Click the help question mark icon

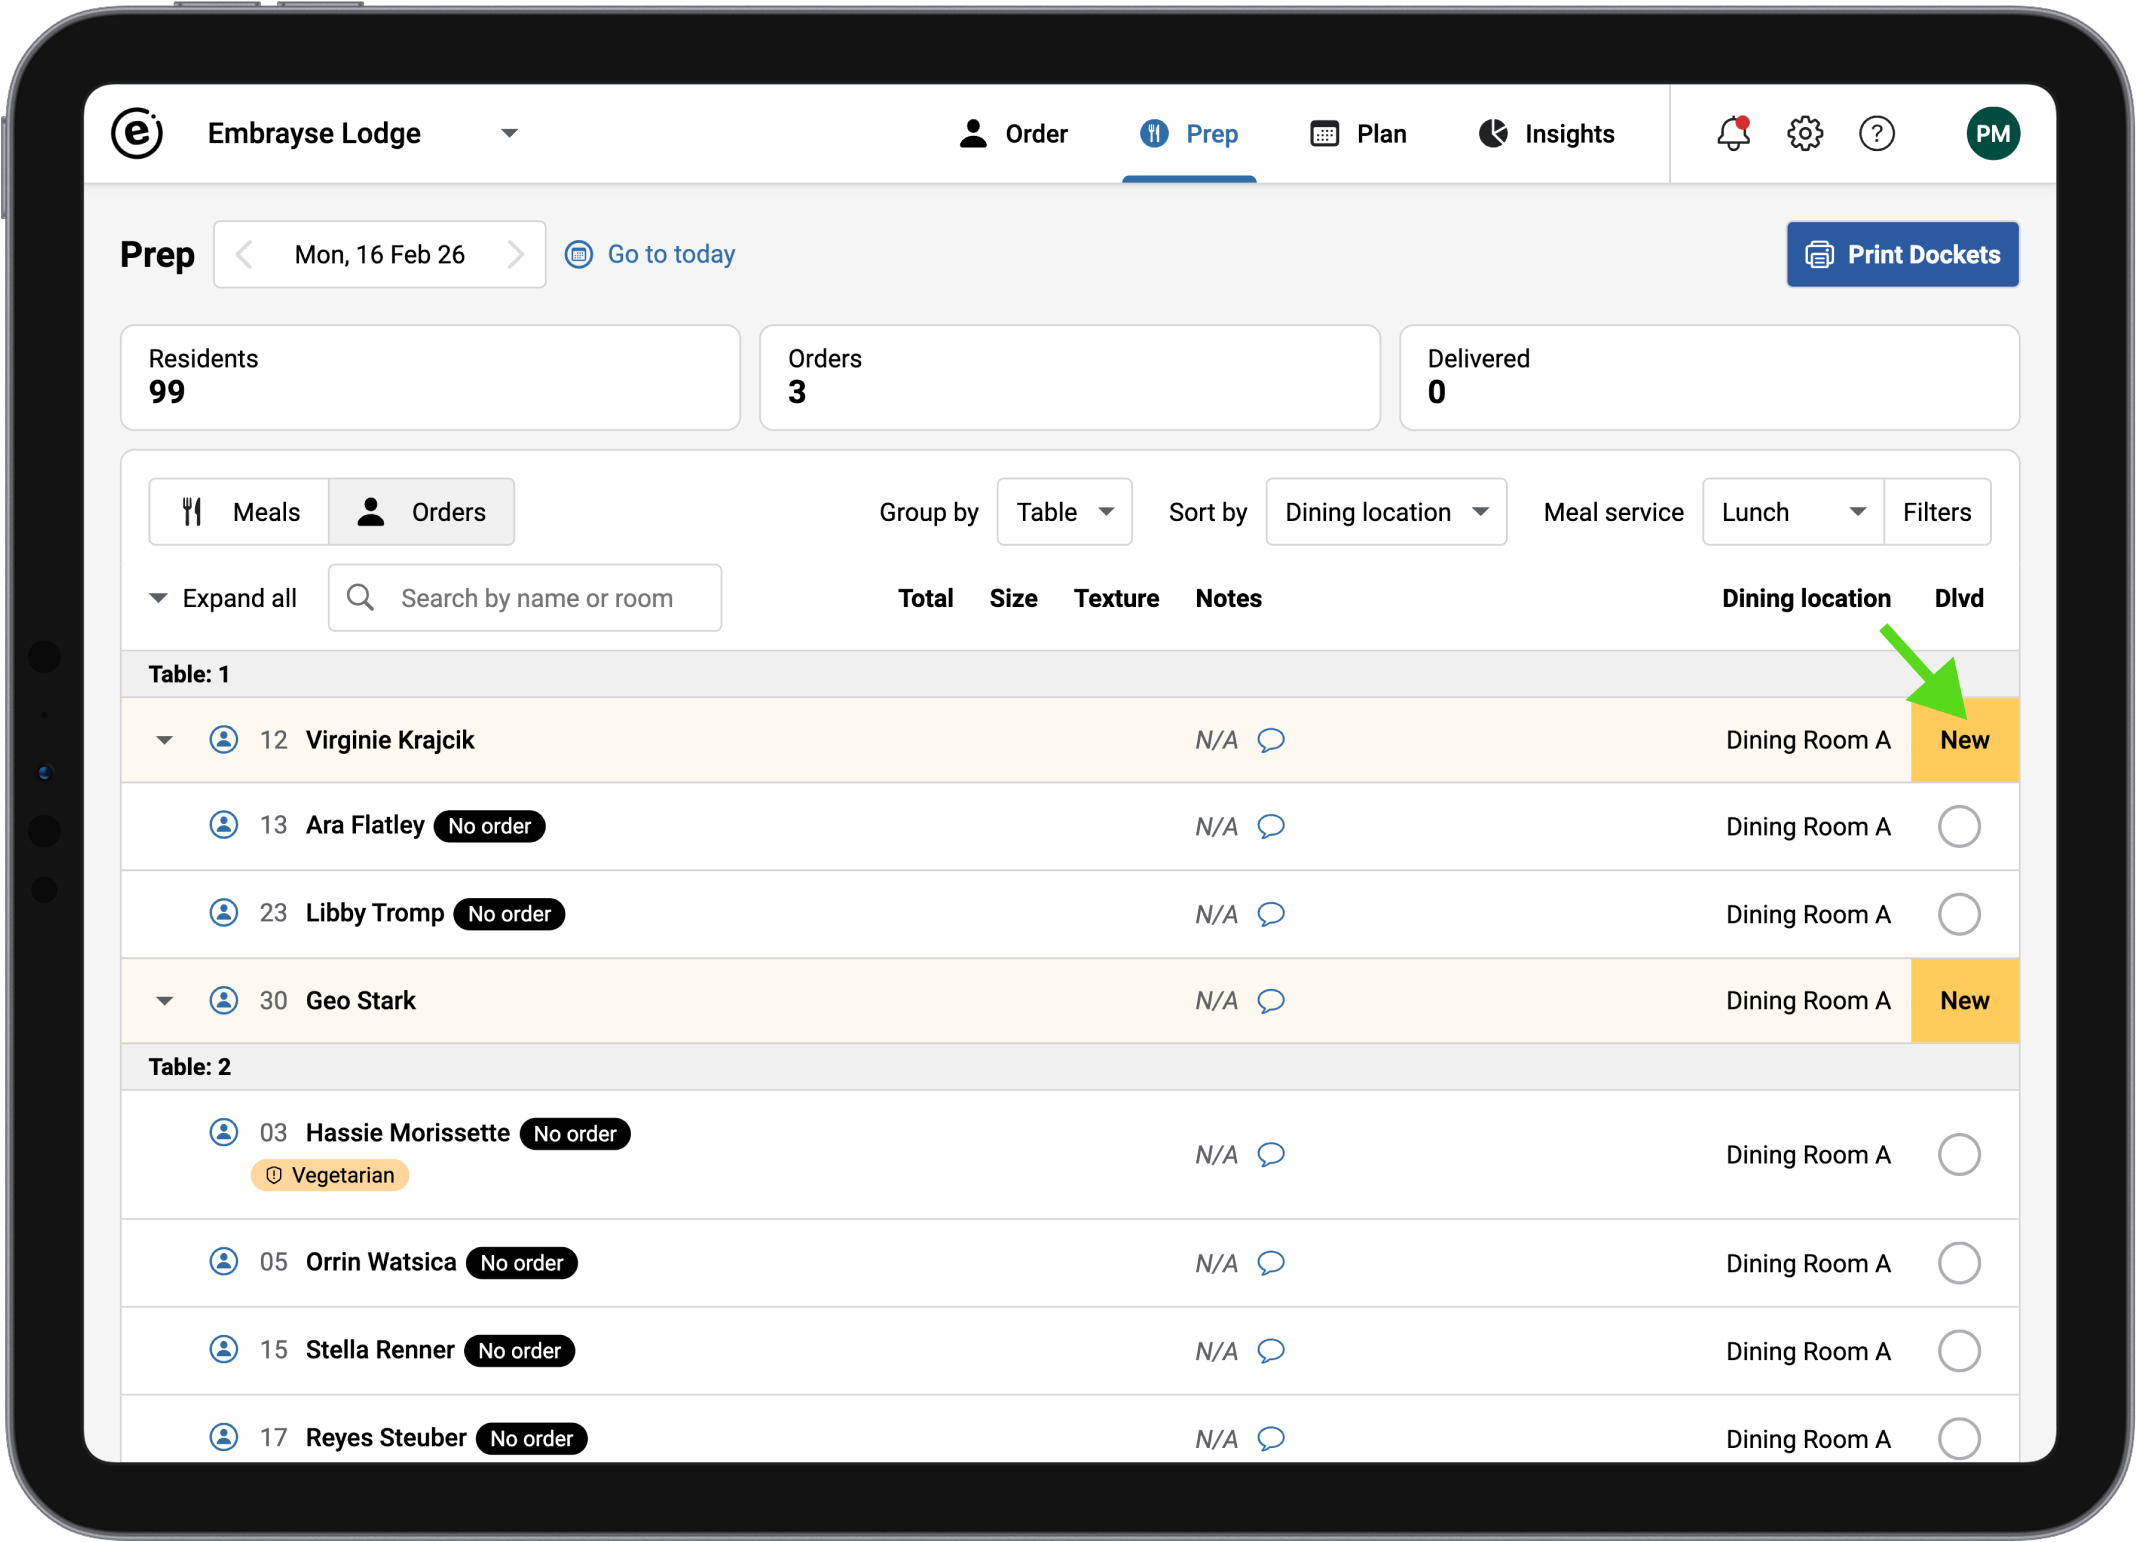(x=1876, y=134)
